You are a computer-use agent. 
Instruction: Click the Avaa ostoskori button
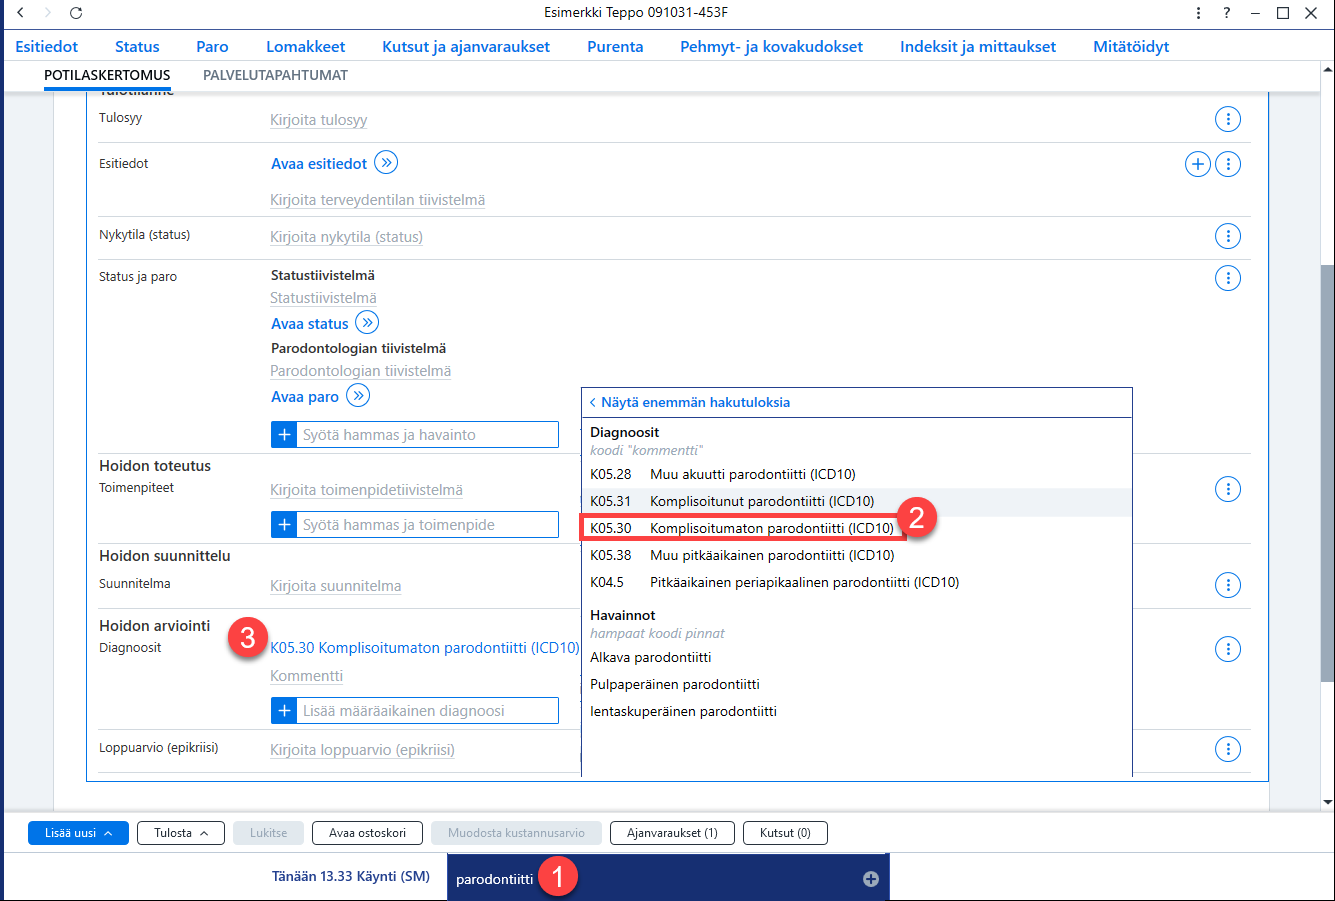coord(368,833)
